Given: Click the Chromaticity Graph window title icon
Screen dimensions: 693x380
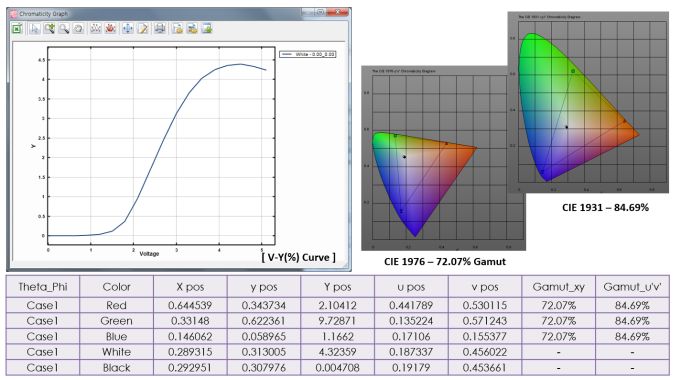Looking at the screenshot, I should [x=14, y=14].
